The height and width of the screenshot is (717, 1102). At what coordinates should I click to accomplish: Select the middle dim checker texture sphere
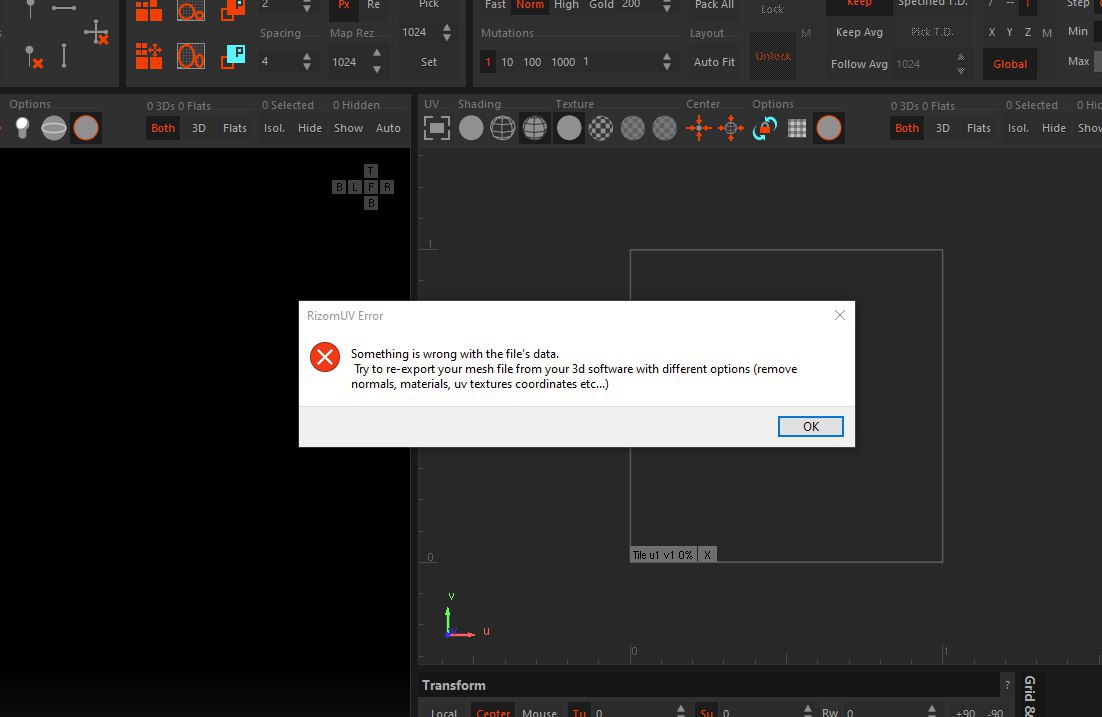click(x=633, y=128)
